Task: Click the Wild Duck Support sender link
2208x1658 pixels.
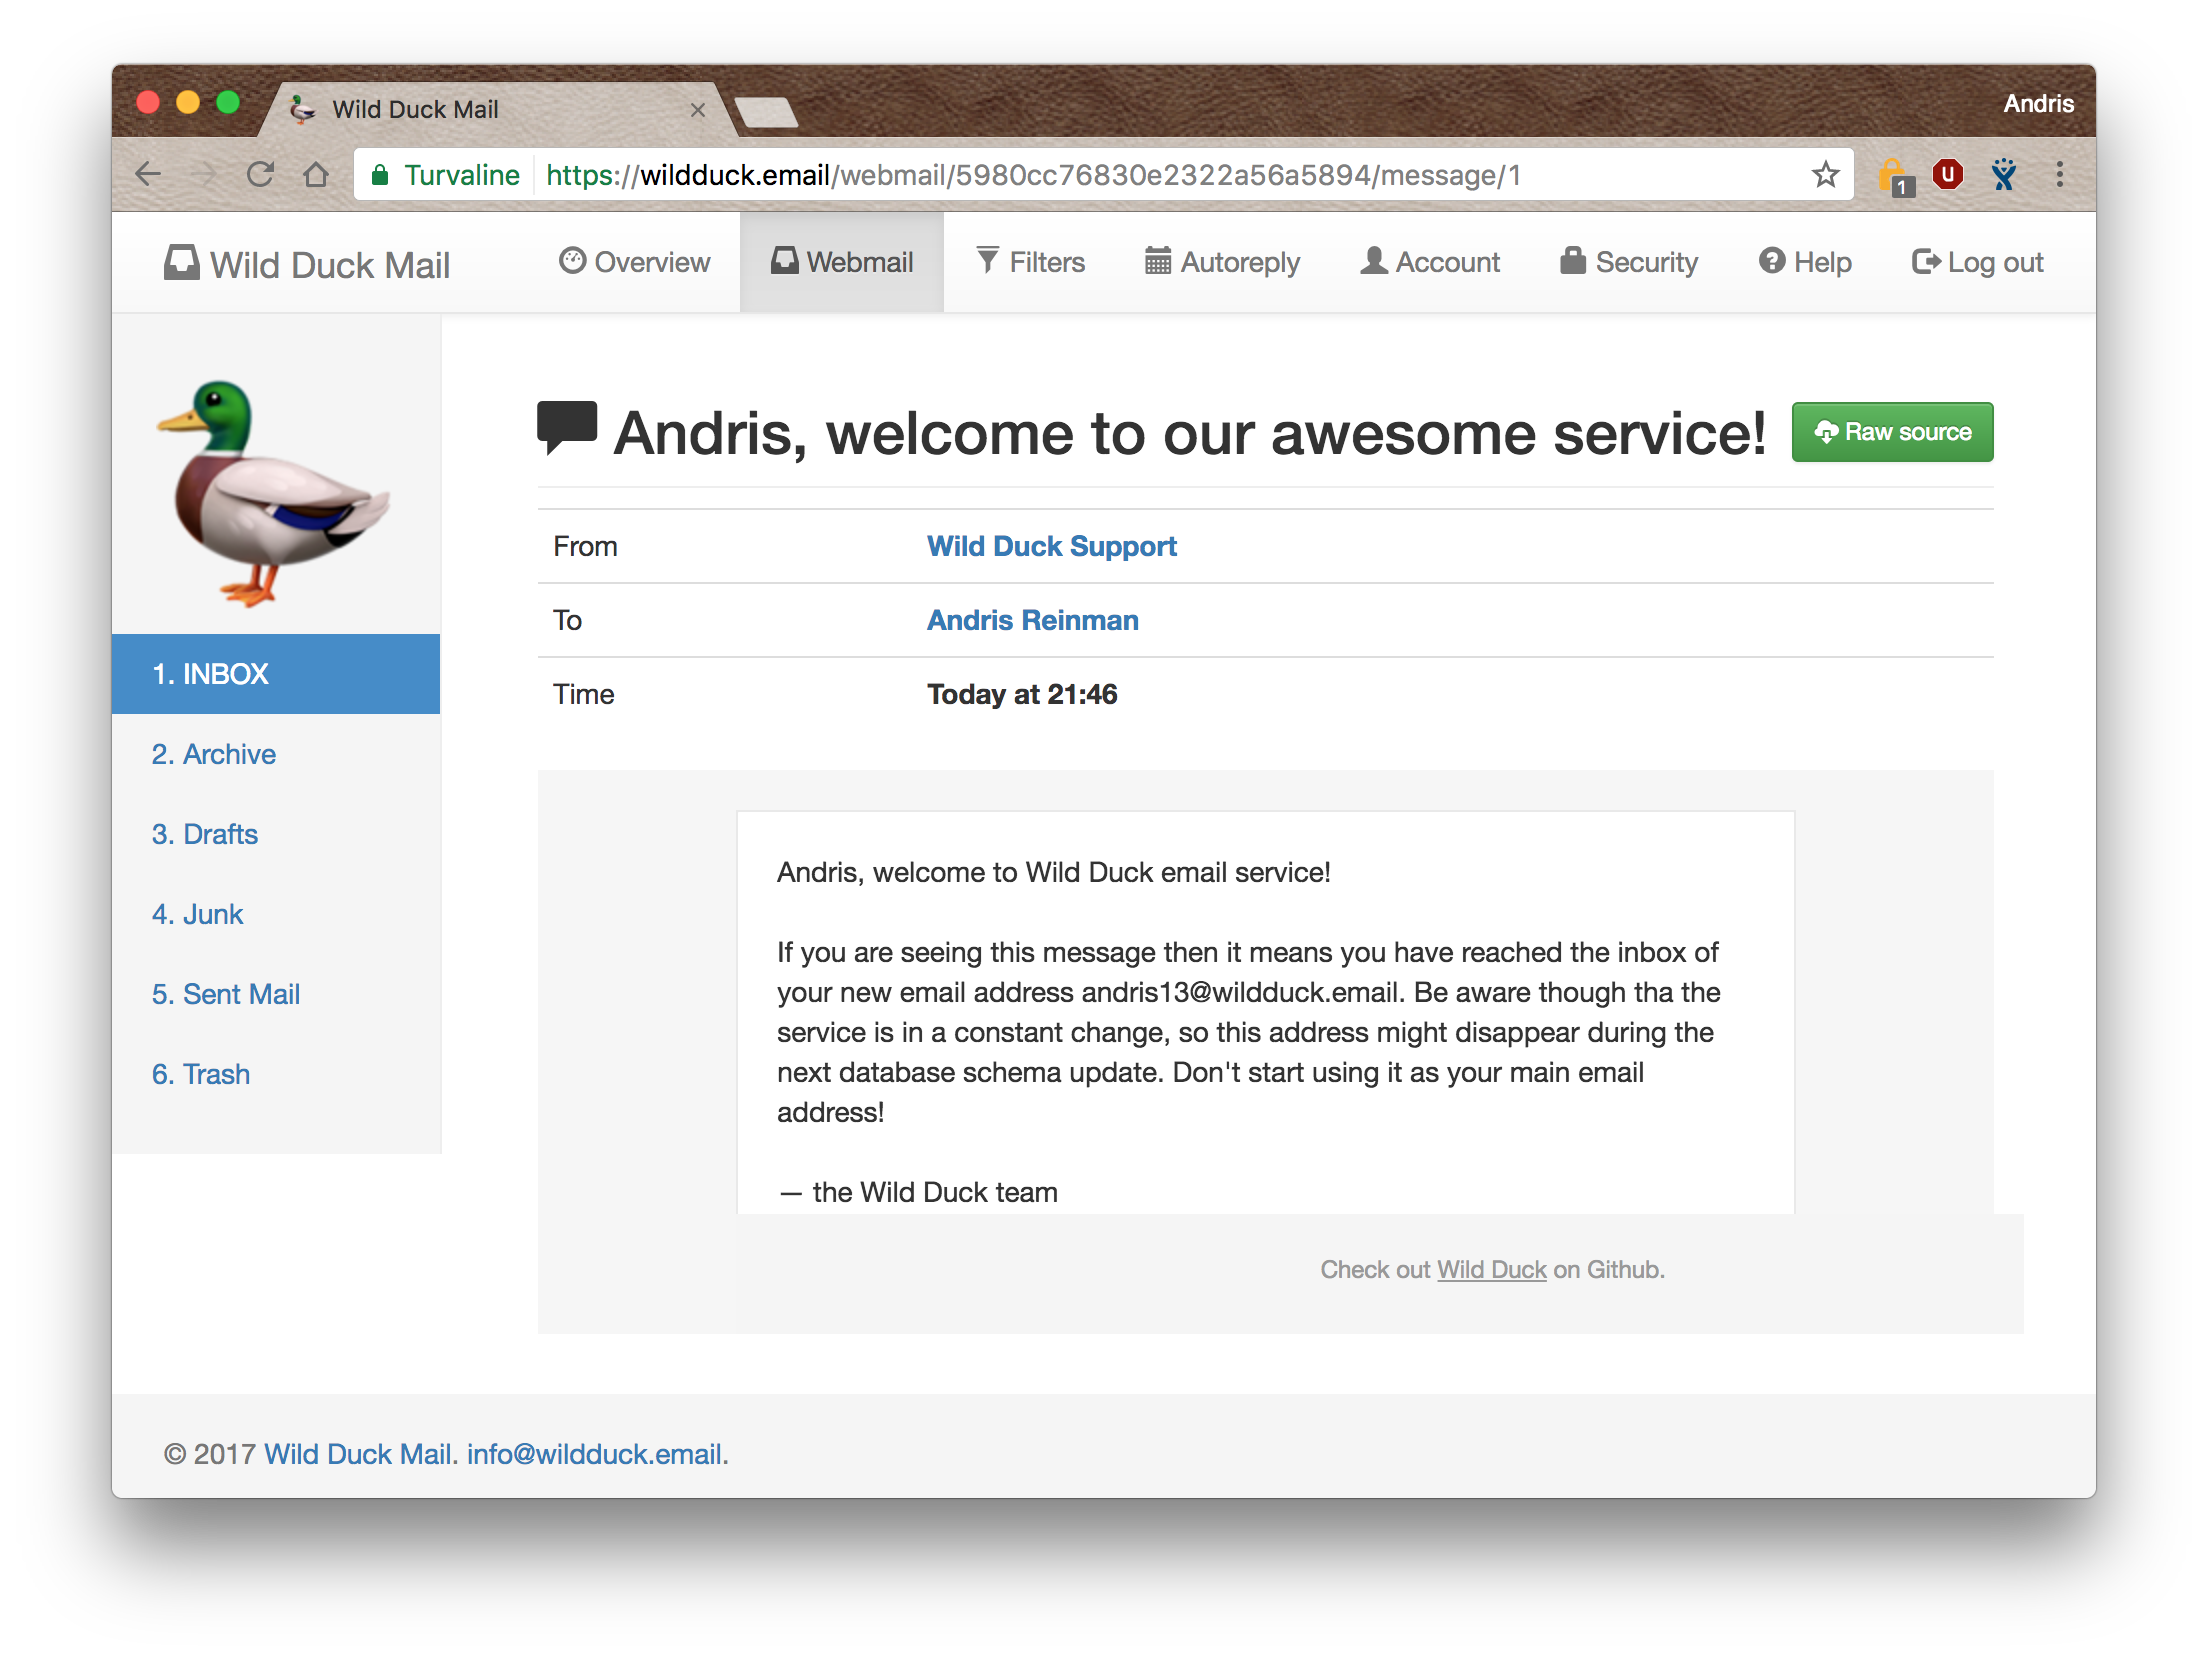Action: [1051, 546]
